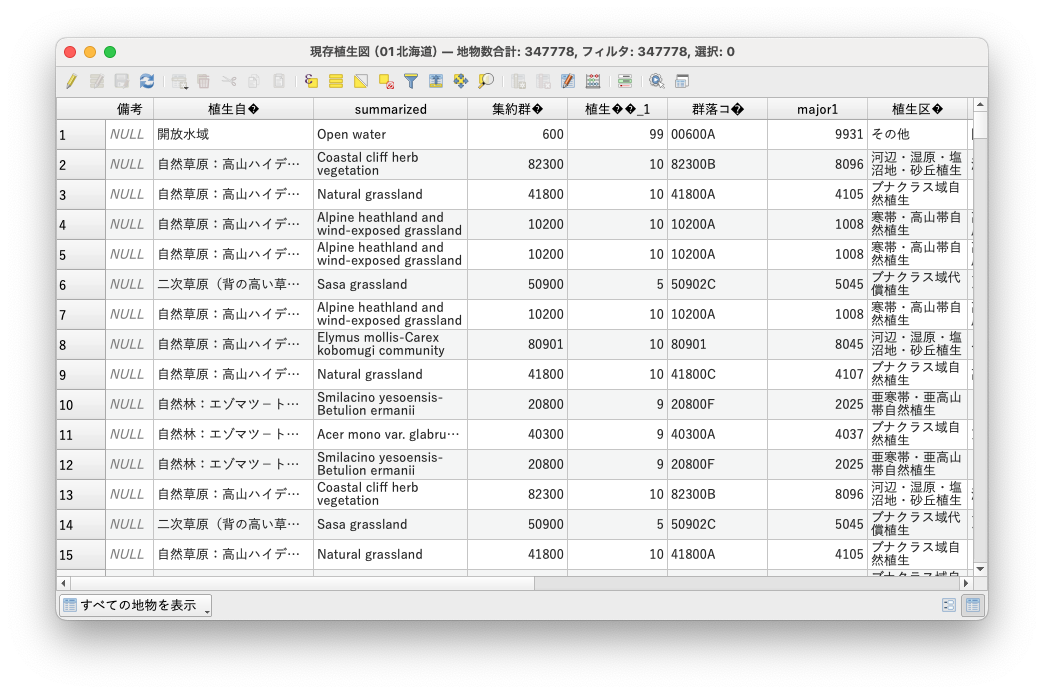Image resolution: width=1044 pixels, height=694 pixels.
Task: Reload the attribute table
Action: [x=147, y=81]
